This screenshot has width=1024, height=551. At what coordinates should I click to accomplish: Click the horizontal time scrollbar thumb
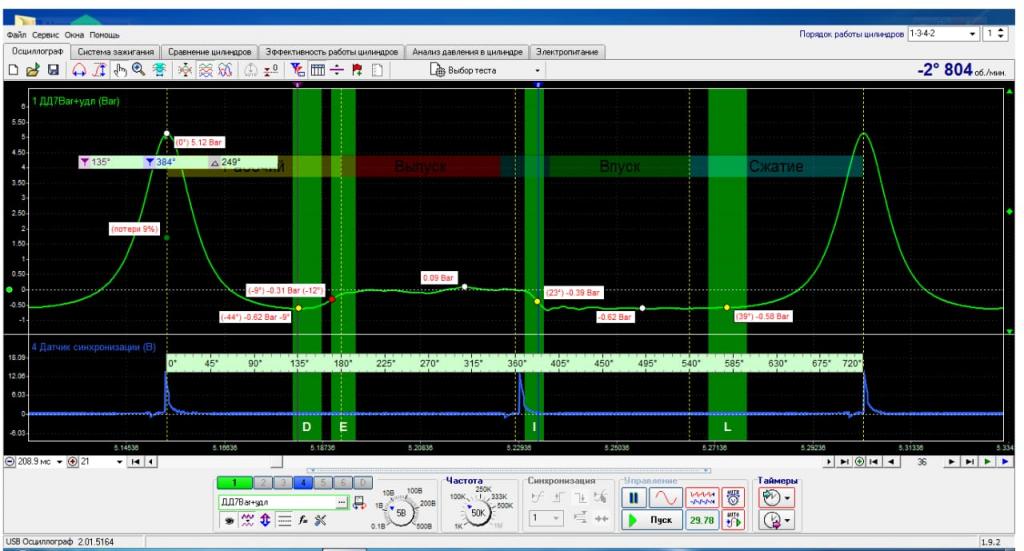277,462
